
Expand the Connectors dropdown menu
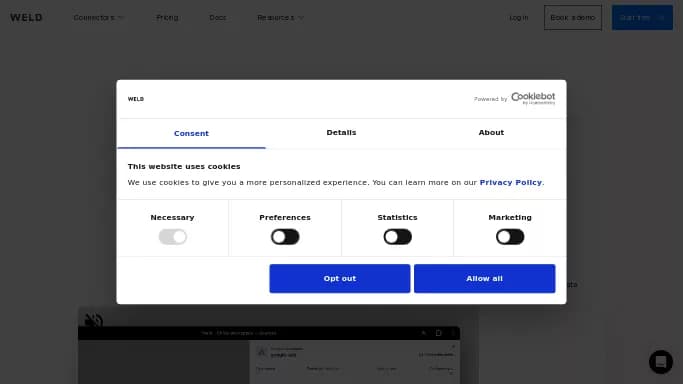(x=98, y=17)
